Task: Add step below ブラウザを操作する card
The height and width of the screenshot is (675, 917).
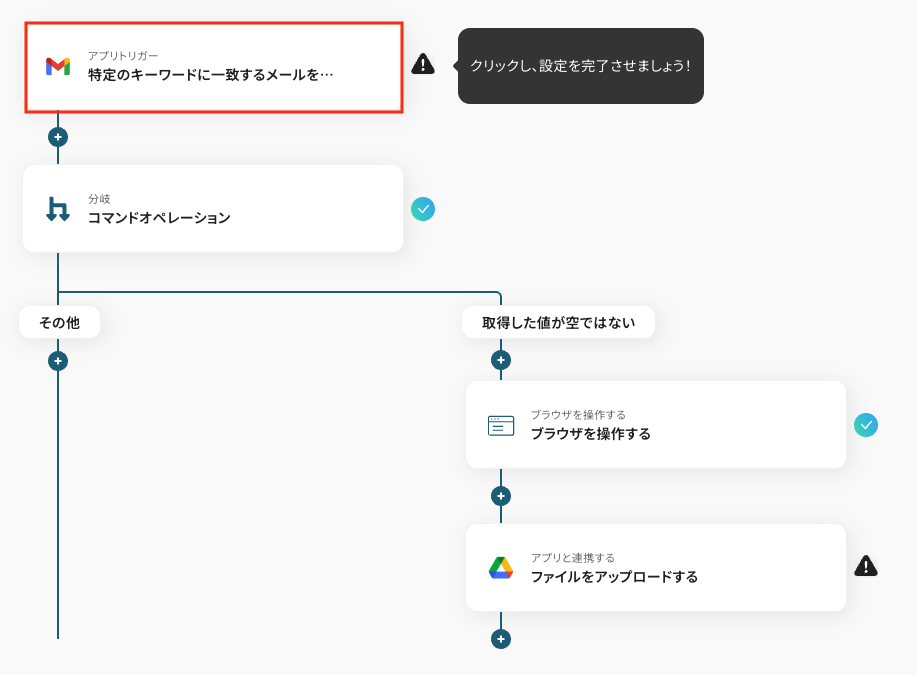Action: [501, 496]
